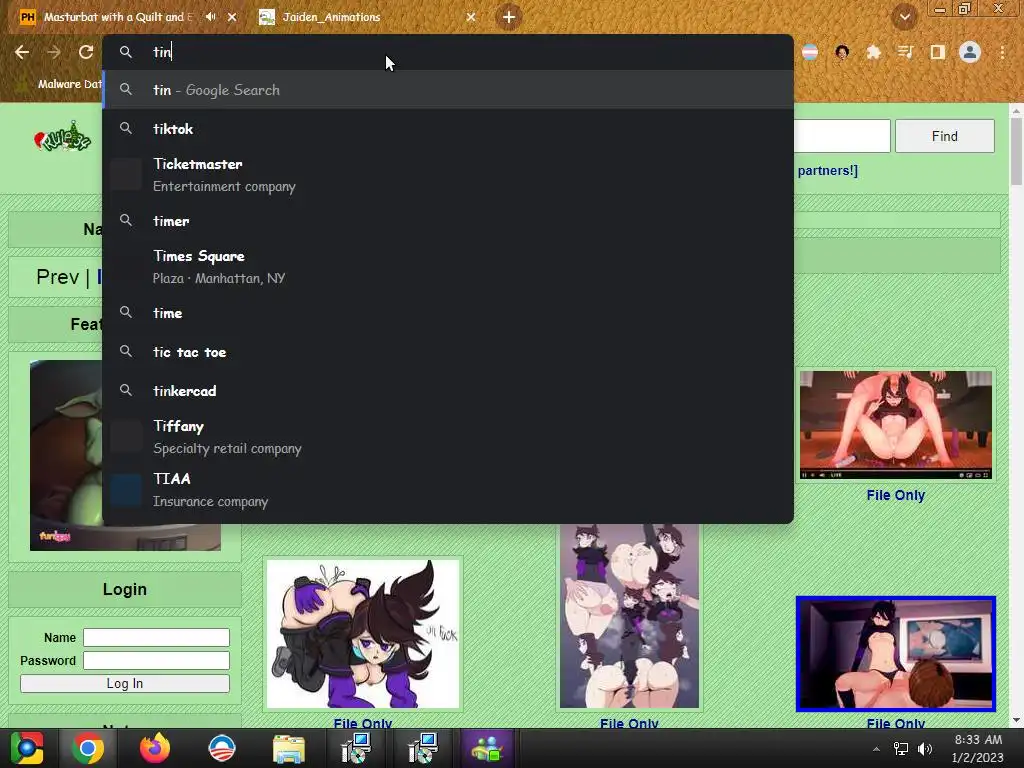Image resolution: width=1024 pixels, height=768 pixels.
Task: Open the media controls button
Action: tap(905, 52)
